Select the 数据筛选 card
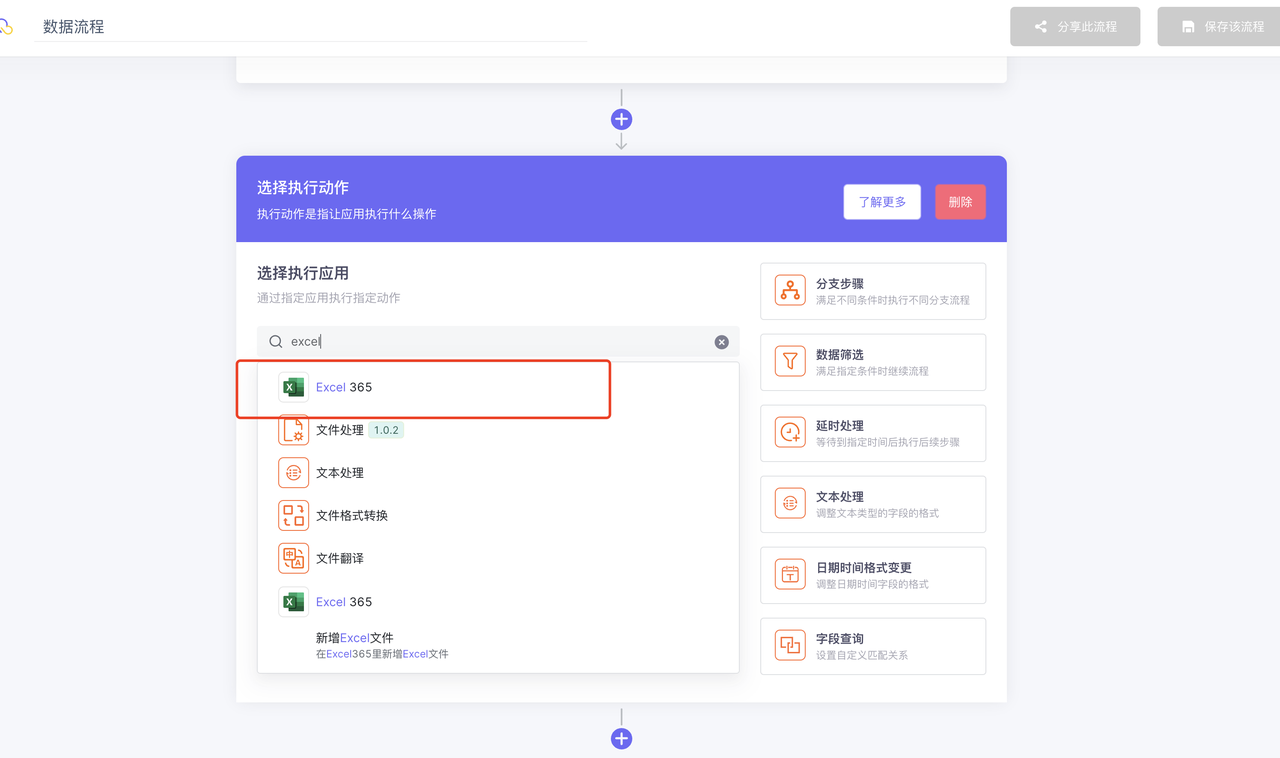Image resolution: width=1280 pixels, height=758 pixels. [x=873, y=362]
